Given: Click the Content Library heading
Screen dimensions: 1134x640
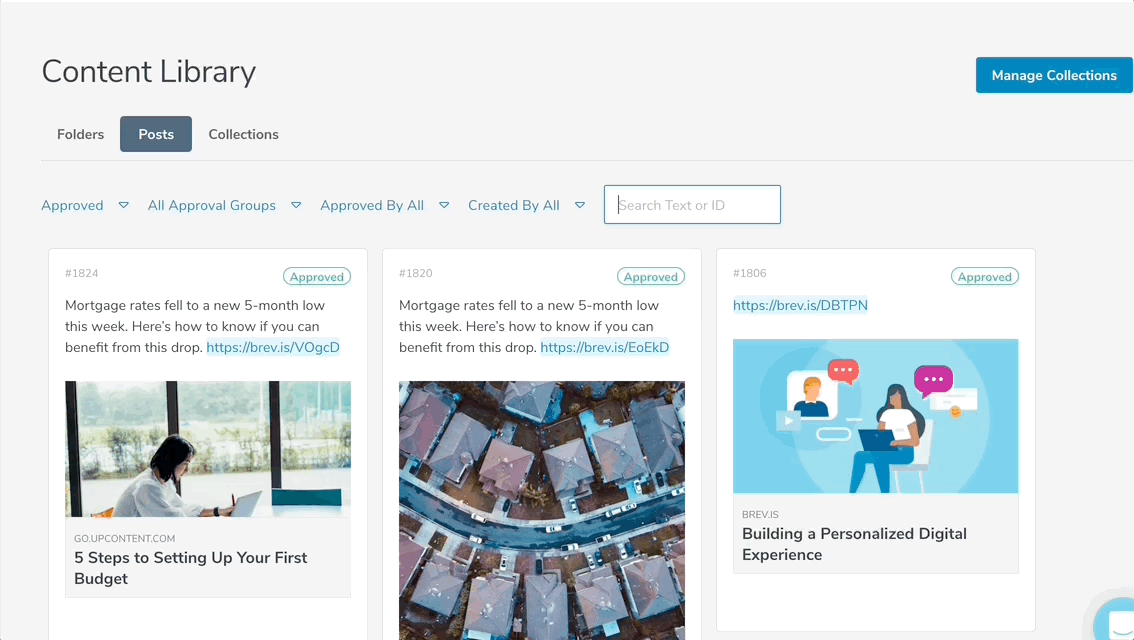Looking at the screenshot, I should tap(149, 72).
